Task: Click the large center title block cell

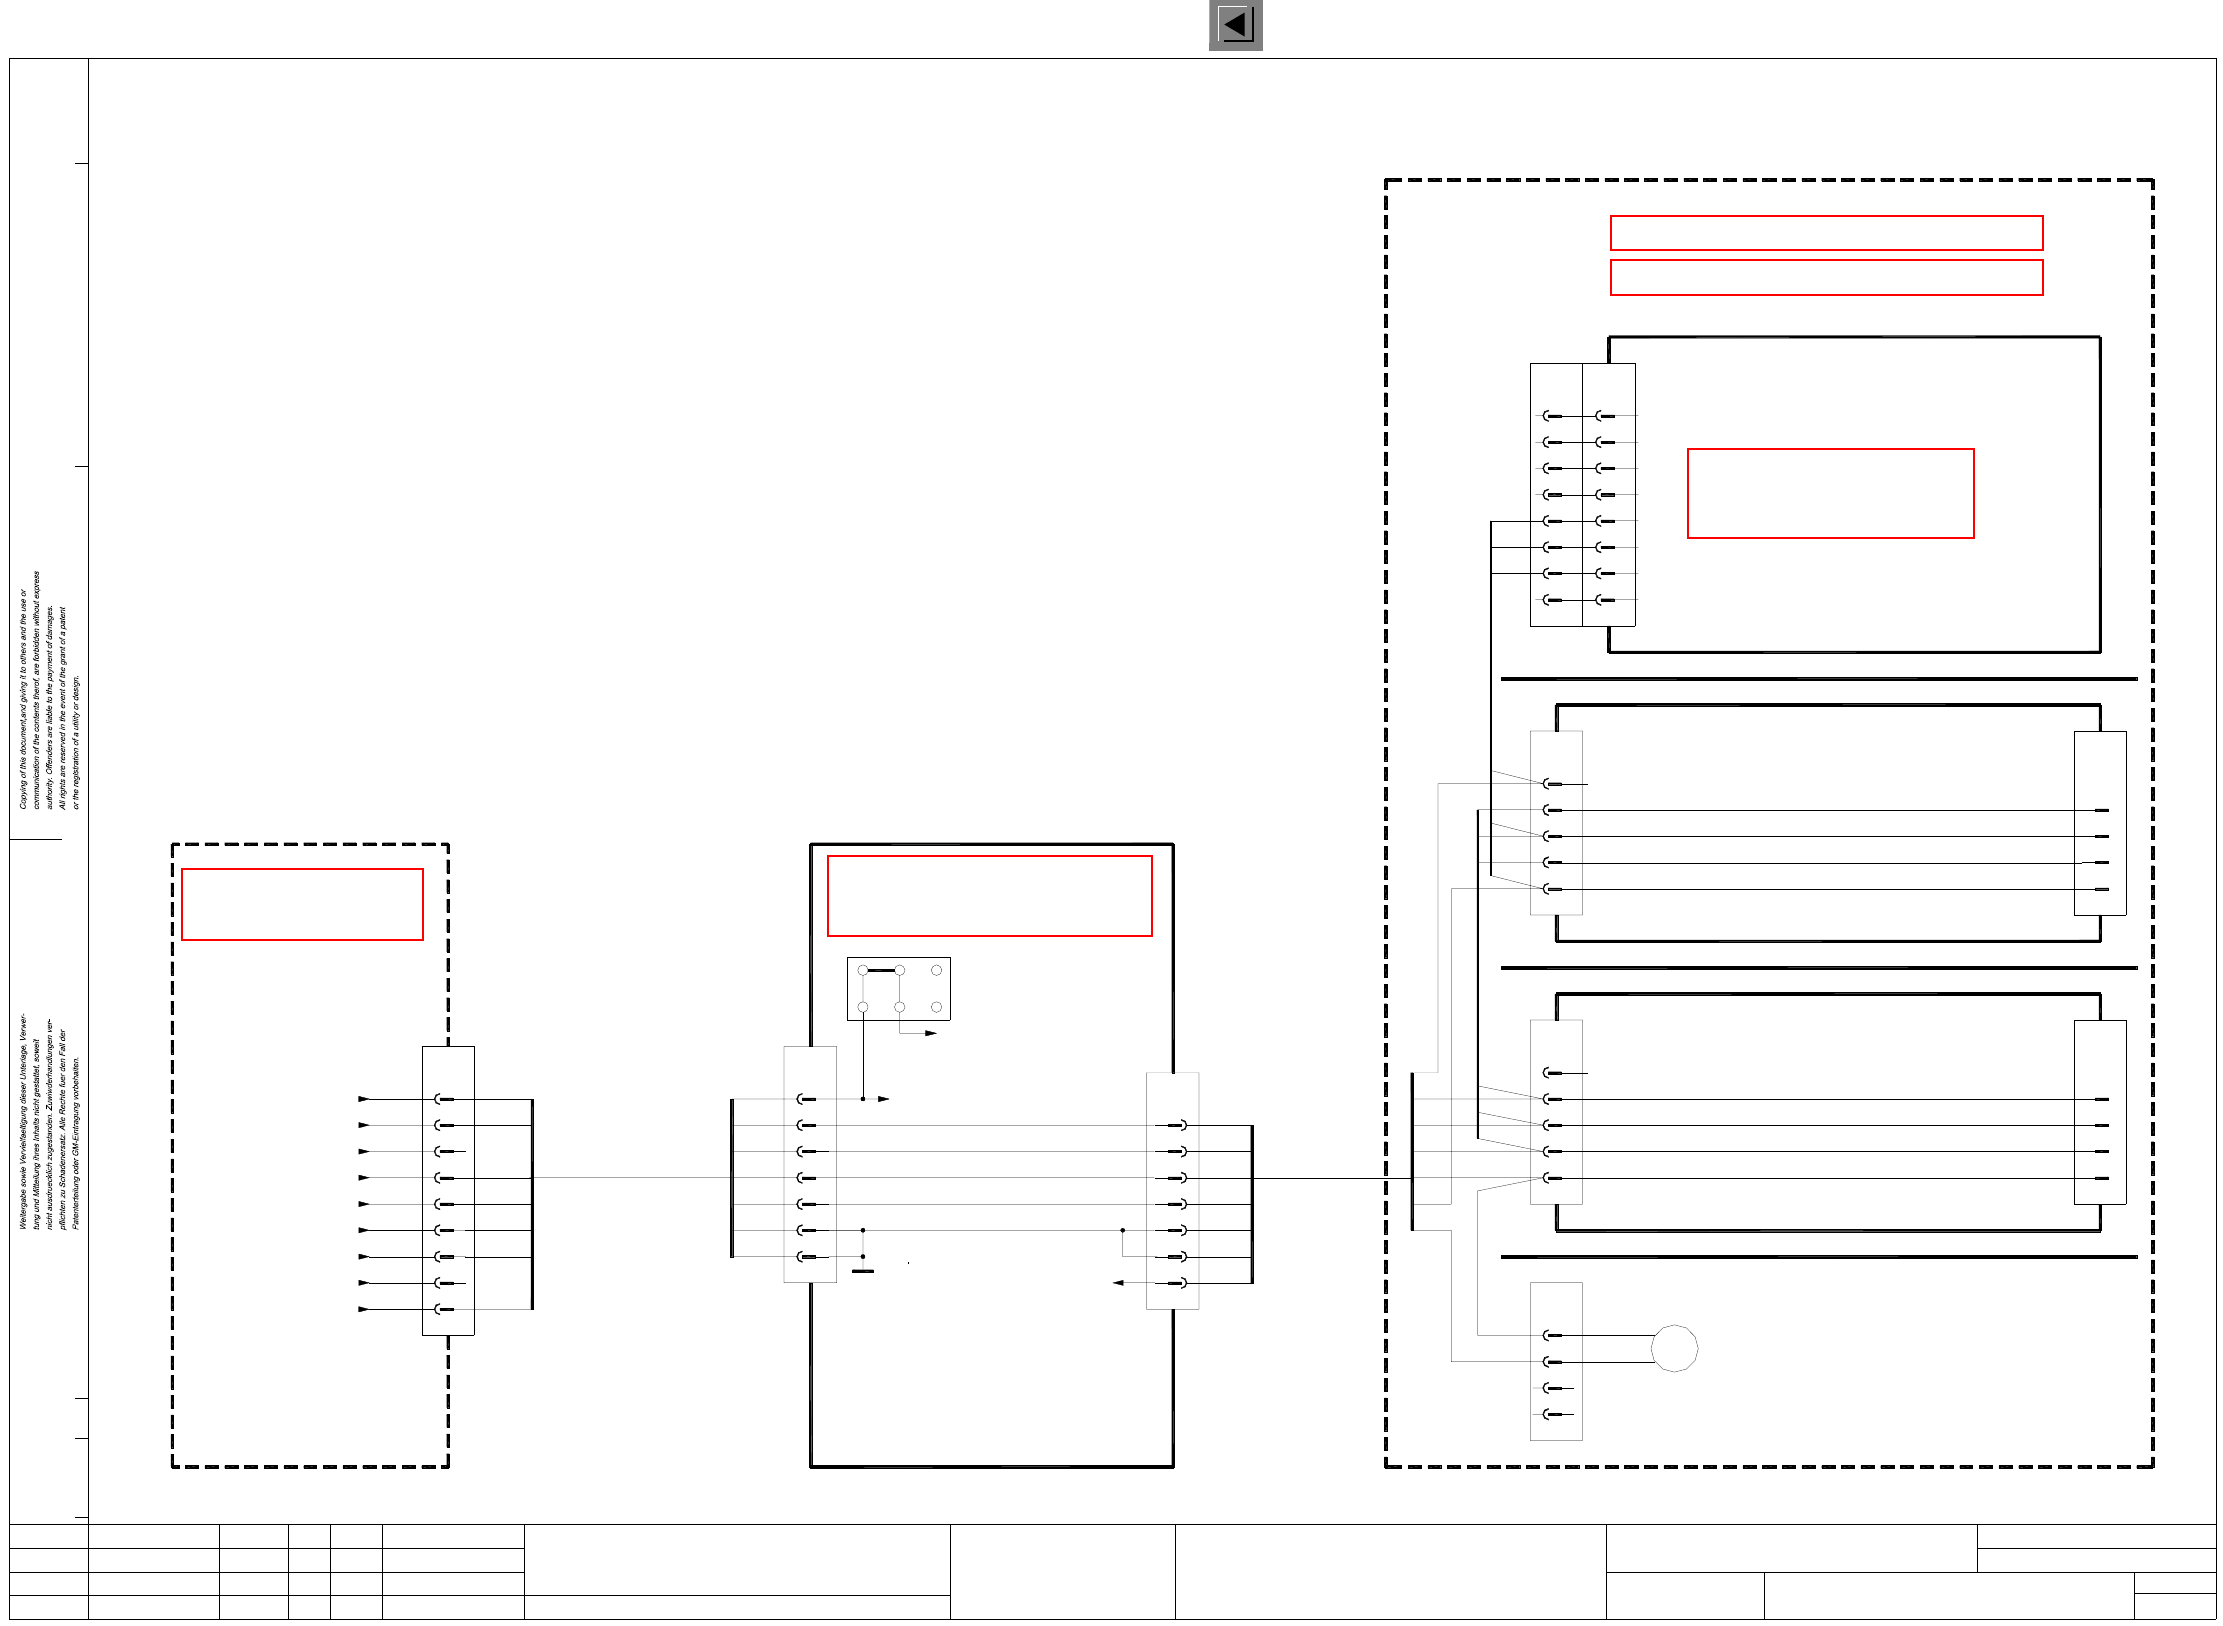Action: point(1390,1571)
